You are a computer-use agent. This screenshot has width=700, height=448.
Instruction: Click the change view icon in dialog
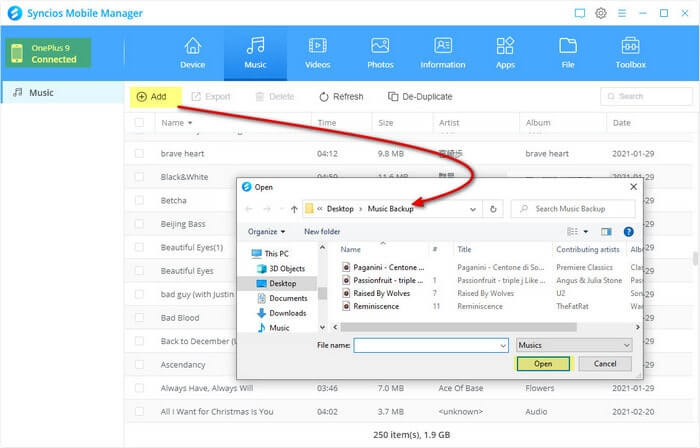(572, 232)
